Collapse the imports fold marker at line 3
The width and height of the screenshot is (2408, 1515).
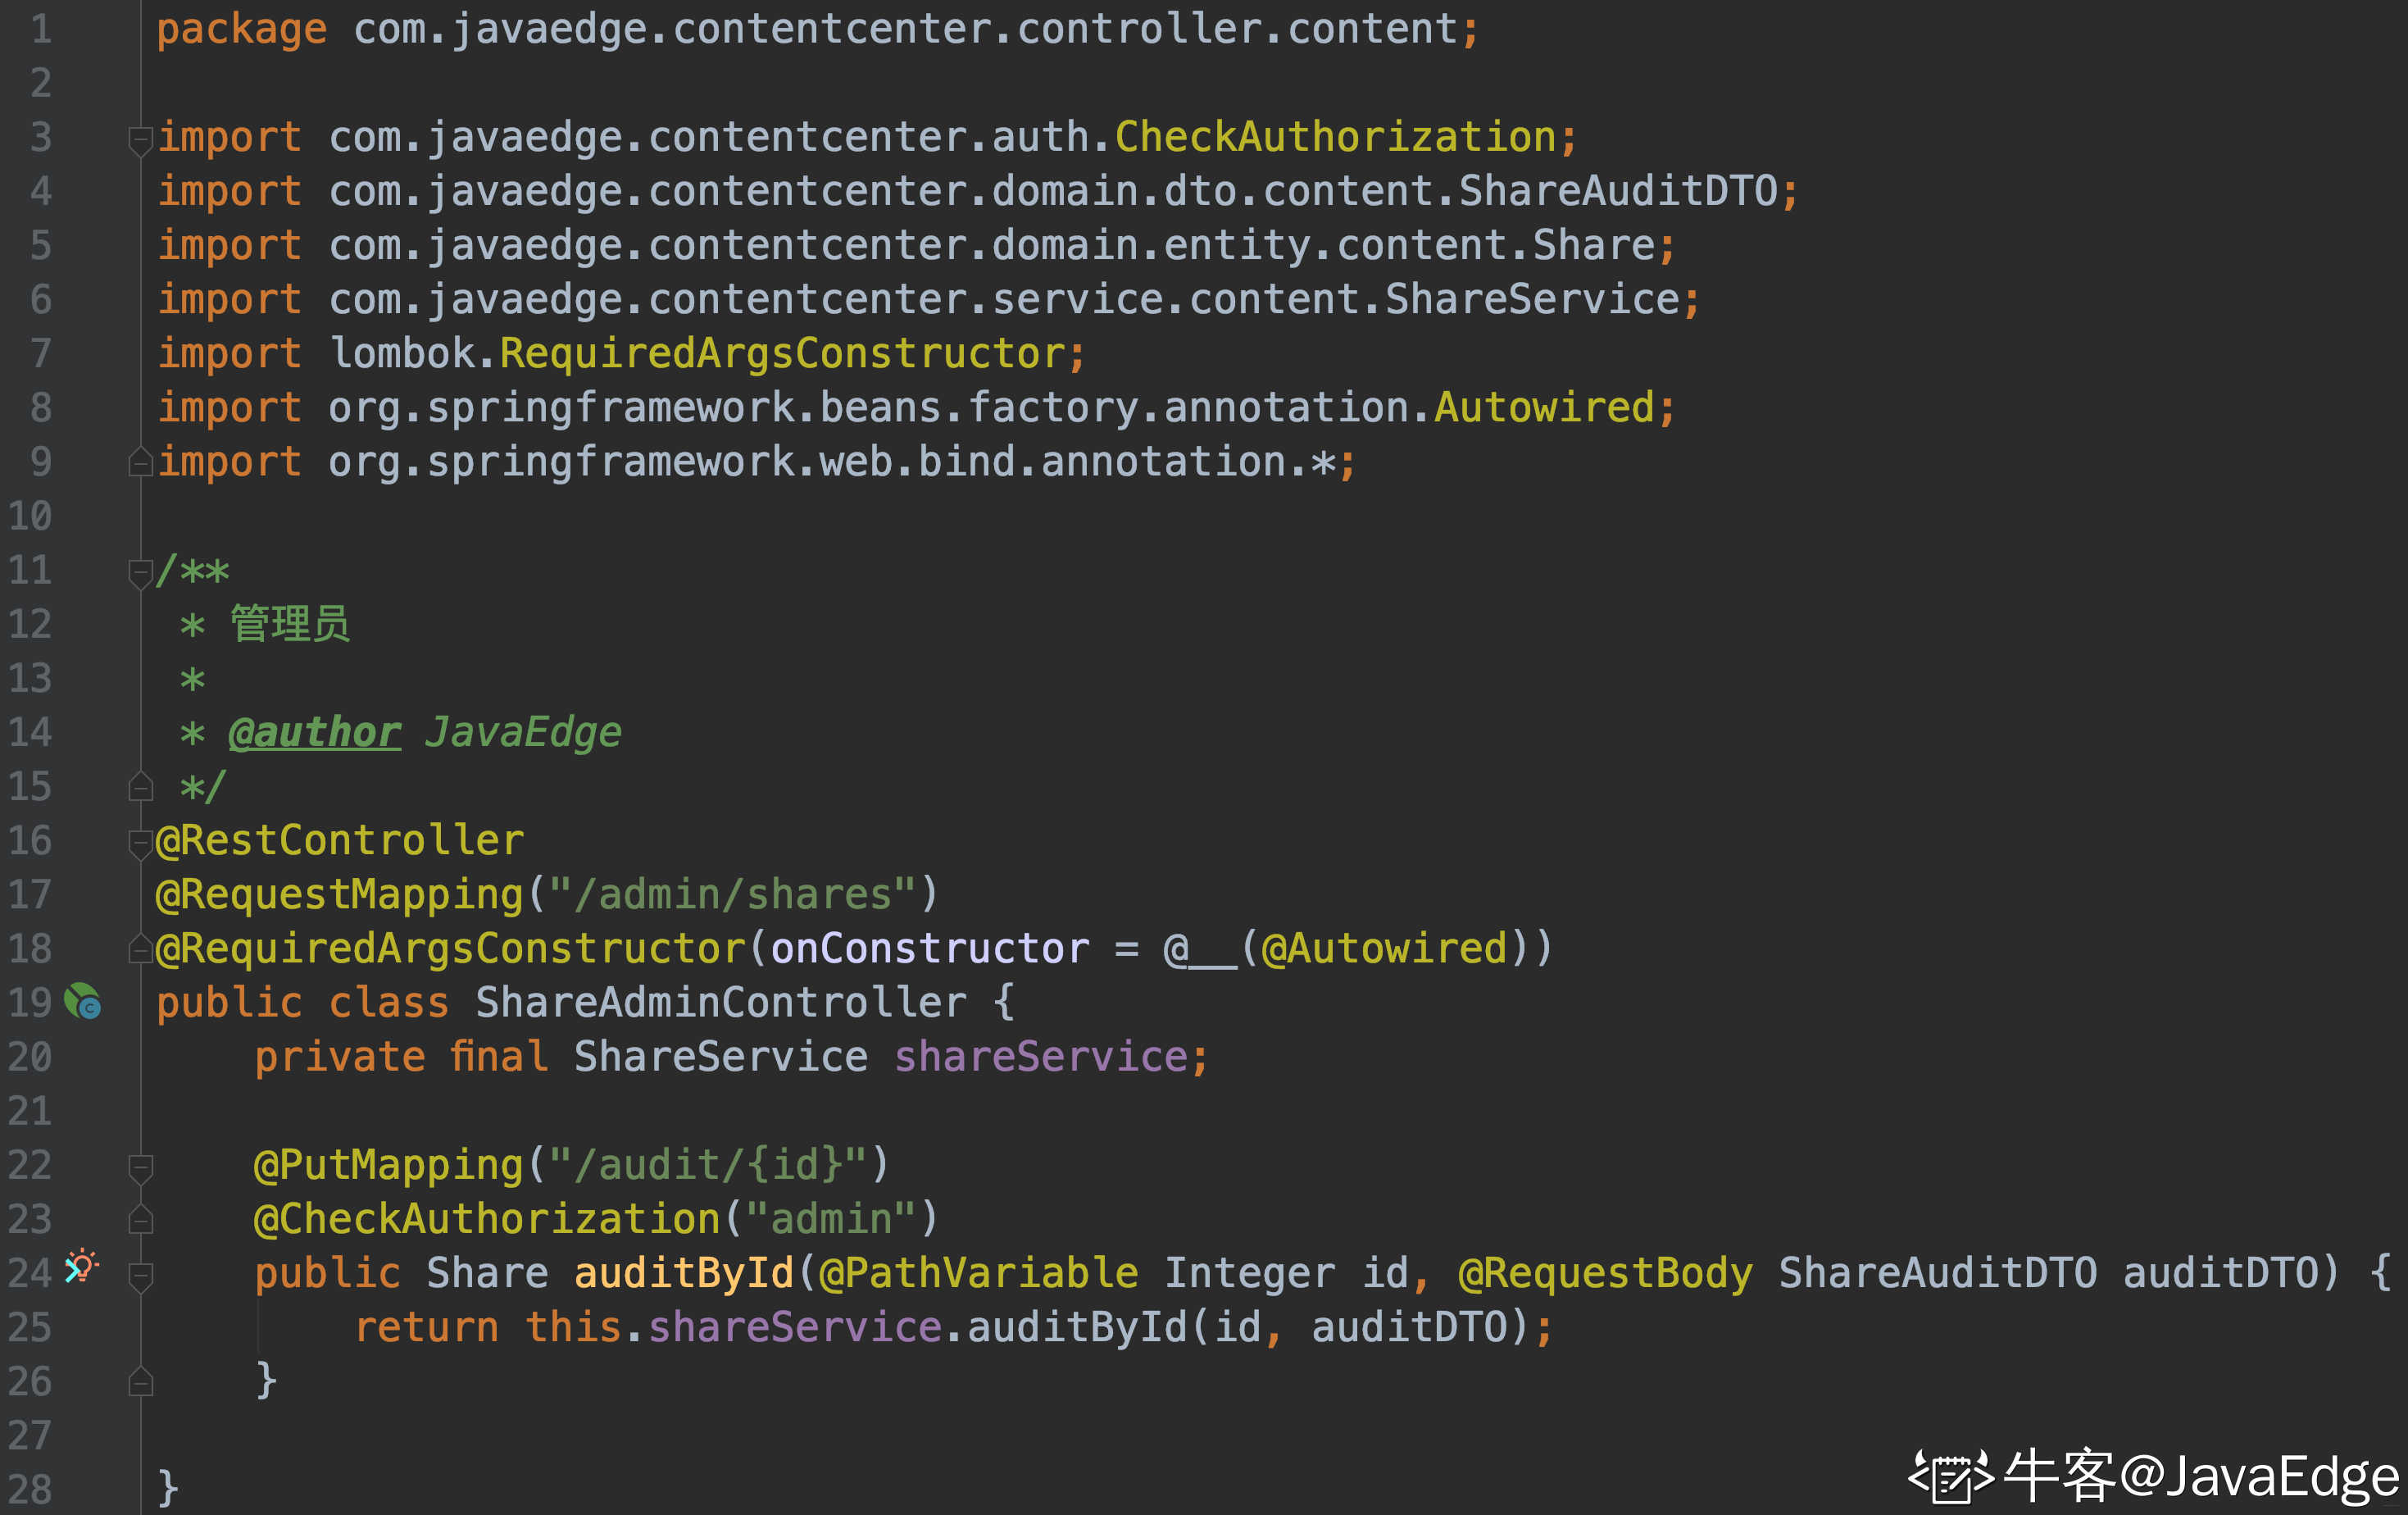[140, 140]
